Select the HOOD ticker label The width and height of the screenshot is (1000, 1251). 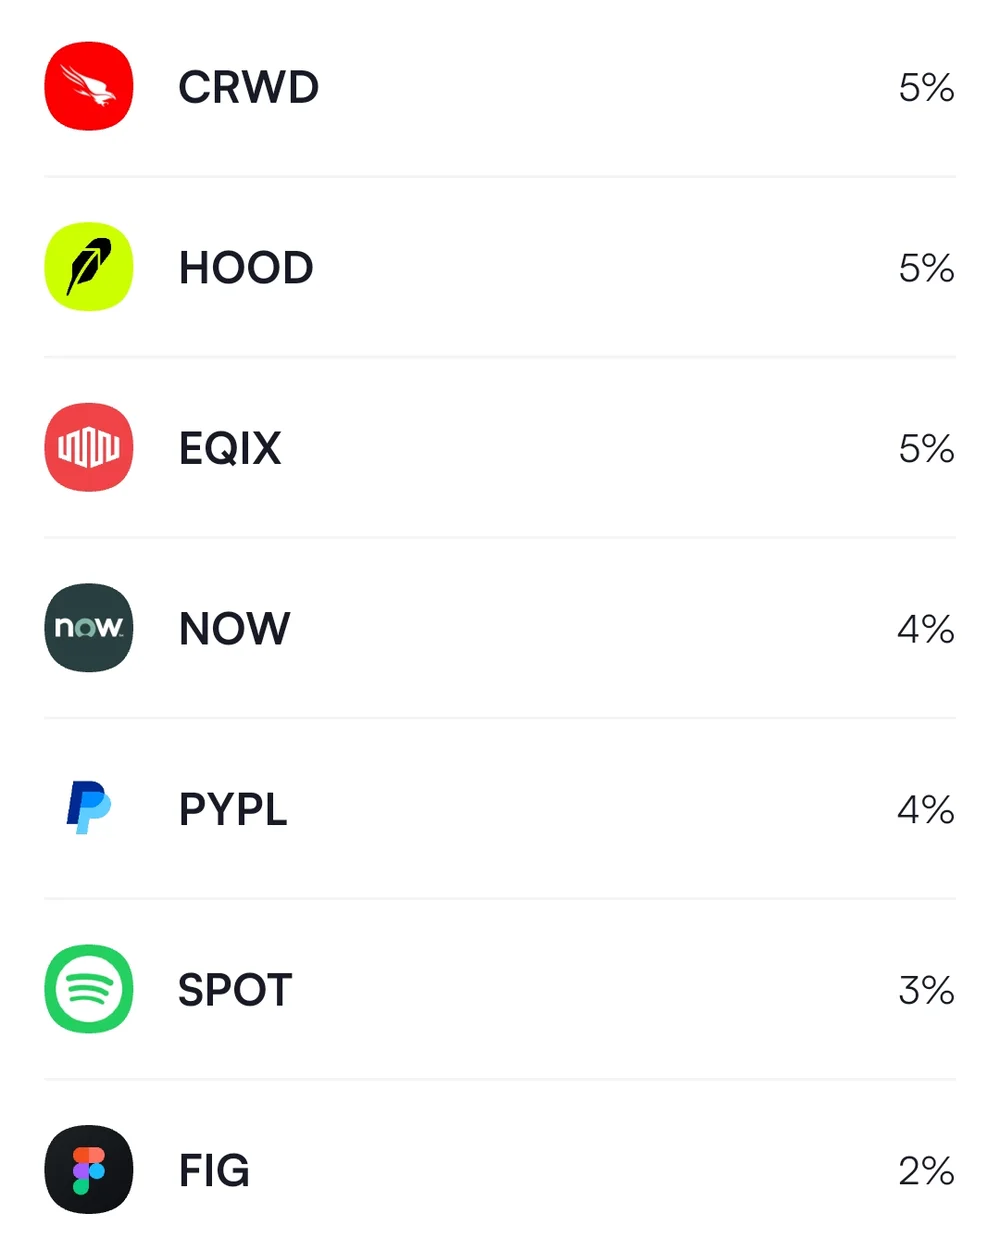(246, 268)
